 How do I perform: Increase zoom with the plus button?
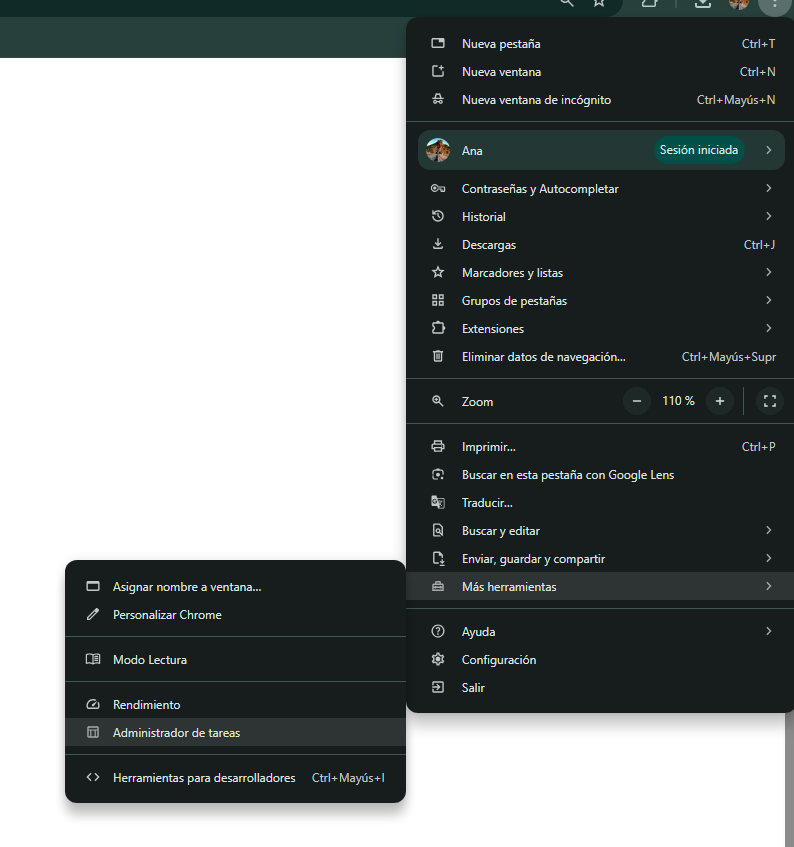[x=719, y=401]
